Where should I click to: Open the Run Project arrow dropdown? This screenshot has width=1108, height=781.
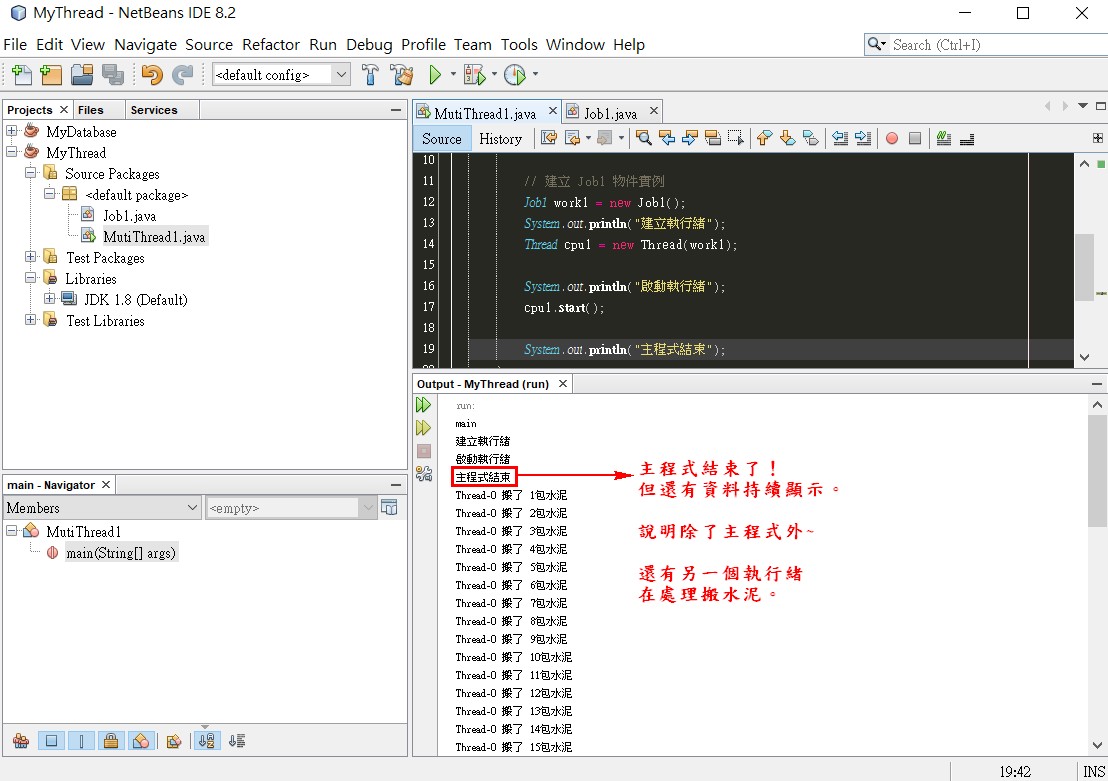(x=453, y=74)
